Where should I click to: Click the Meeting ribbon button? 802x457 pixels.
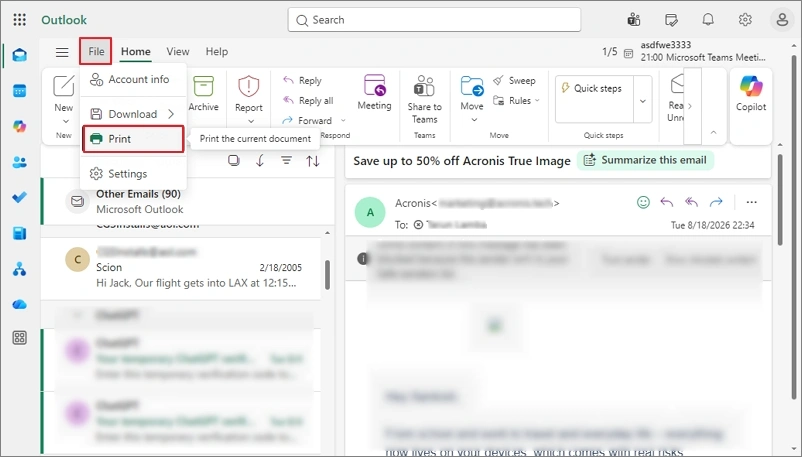pos(374,93)
